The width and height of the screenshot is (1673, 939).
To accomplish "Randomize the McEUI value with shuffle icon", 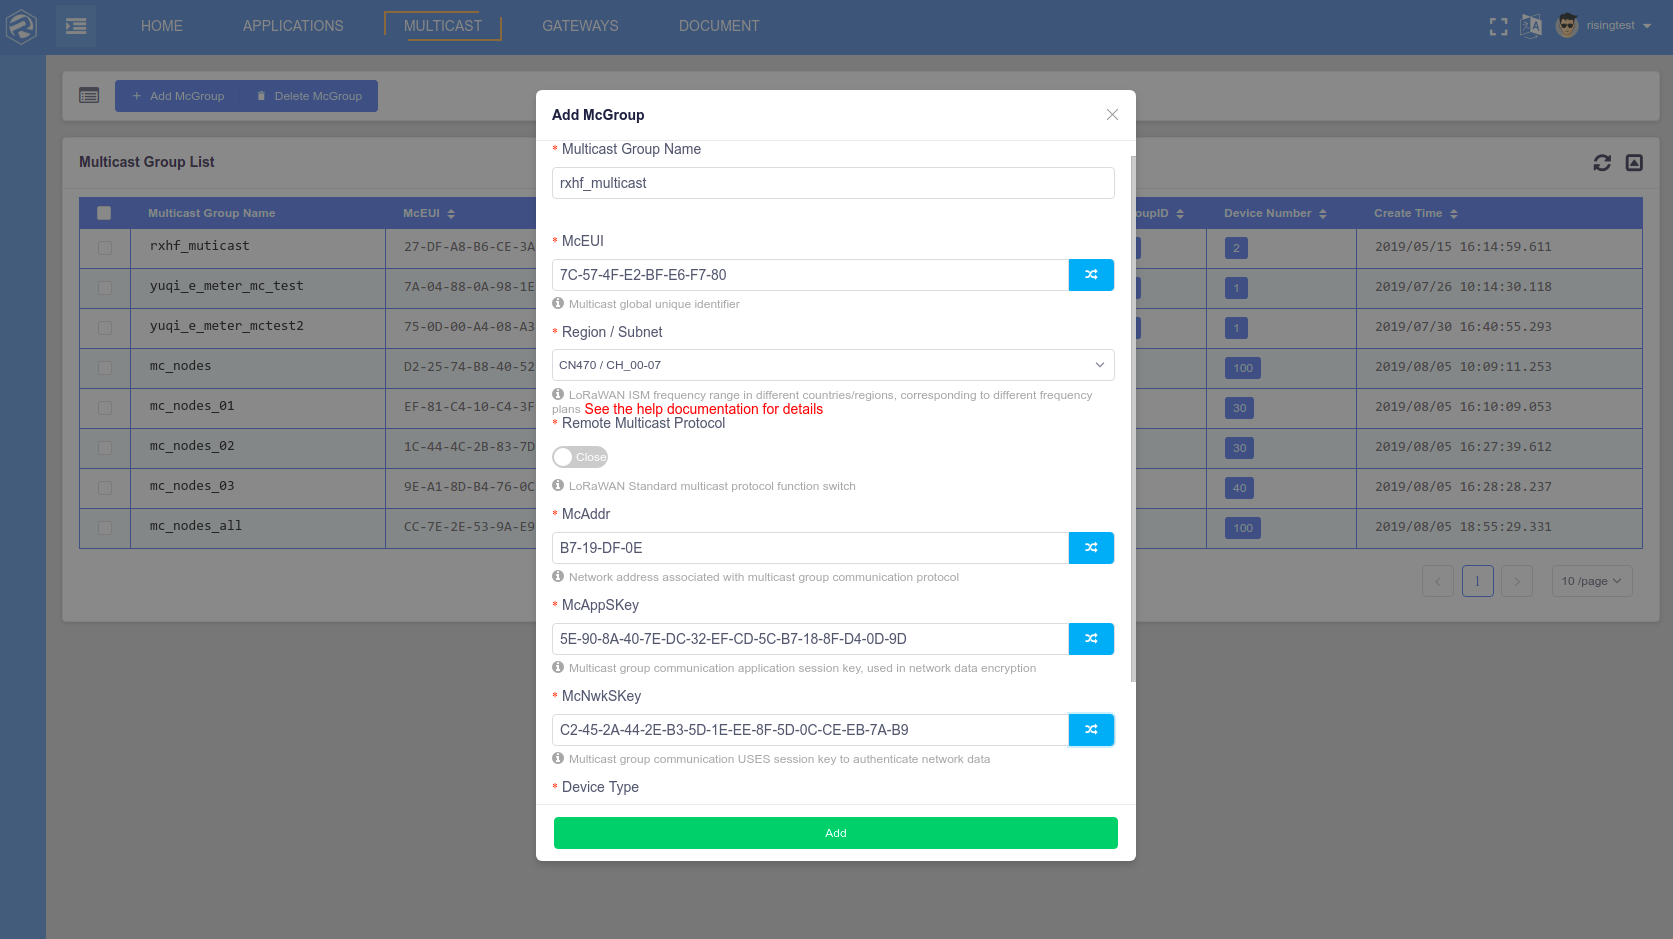I will (x=1091, y=275).
